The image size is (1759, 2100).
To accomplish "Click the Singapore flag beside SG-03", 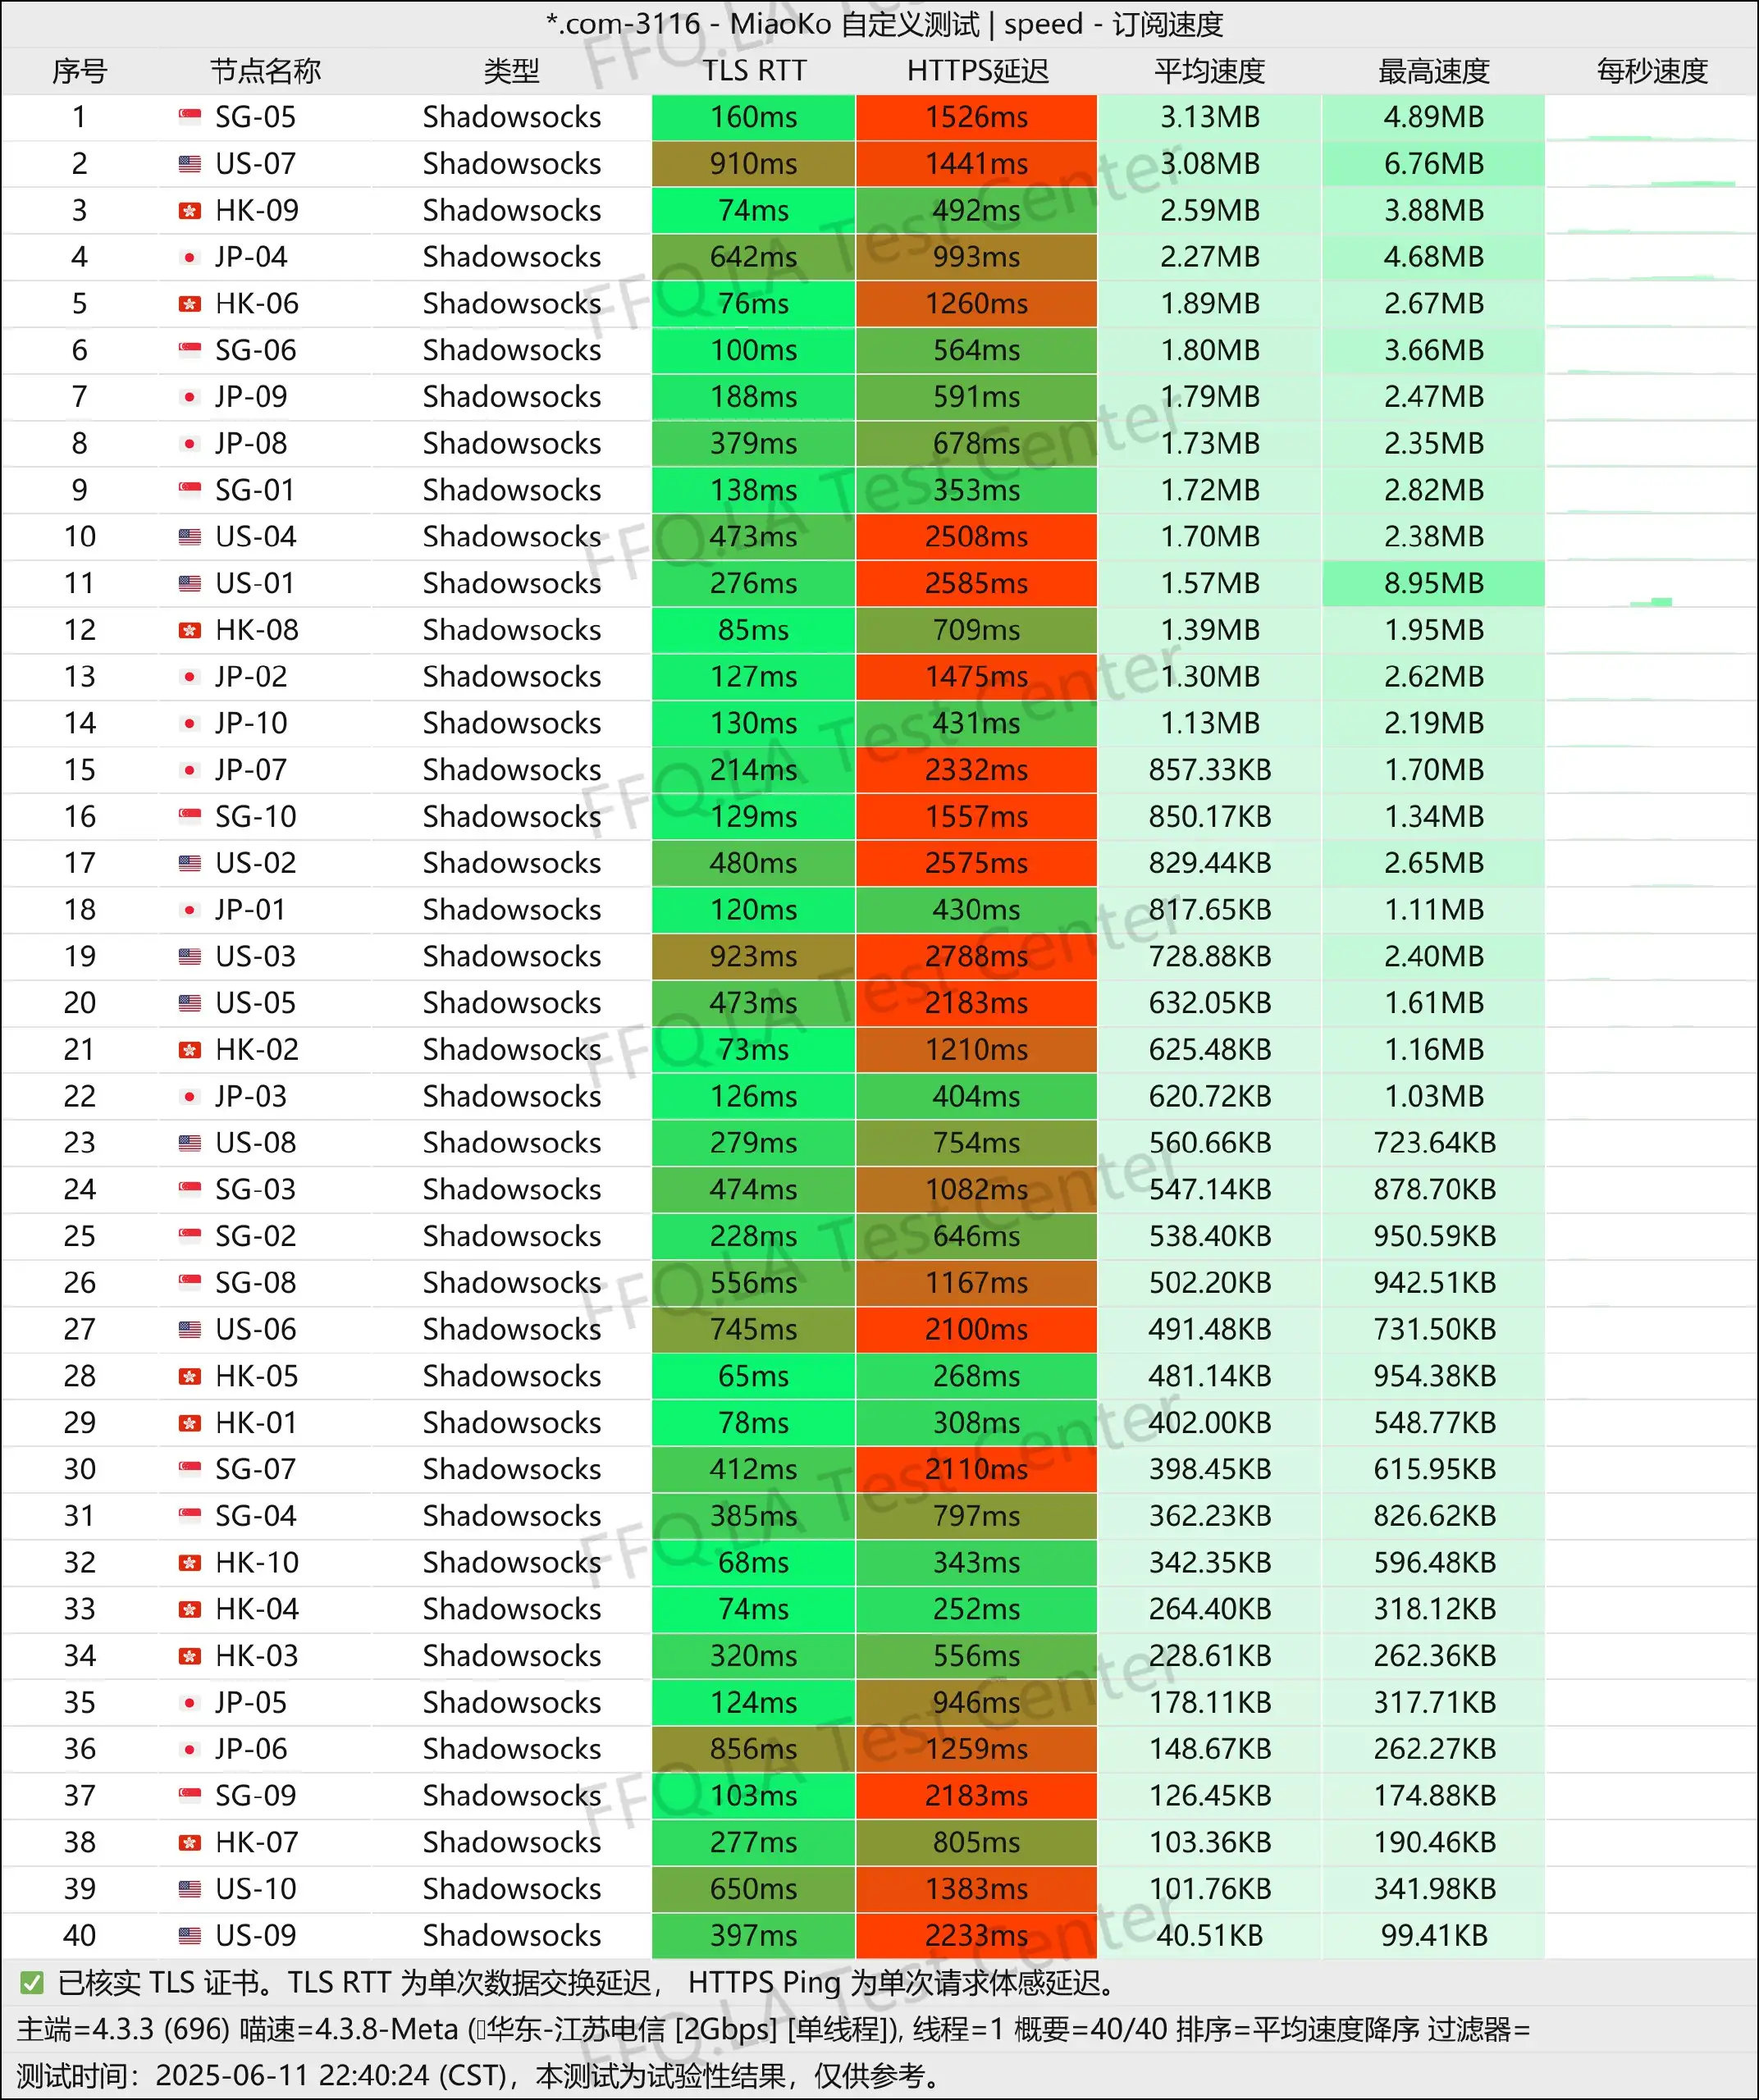I will 190,1189.
